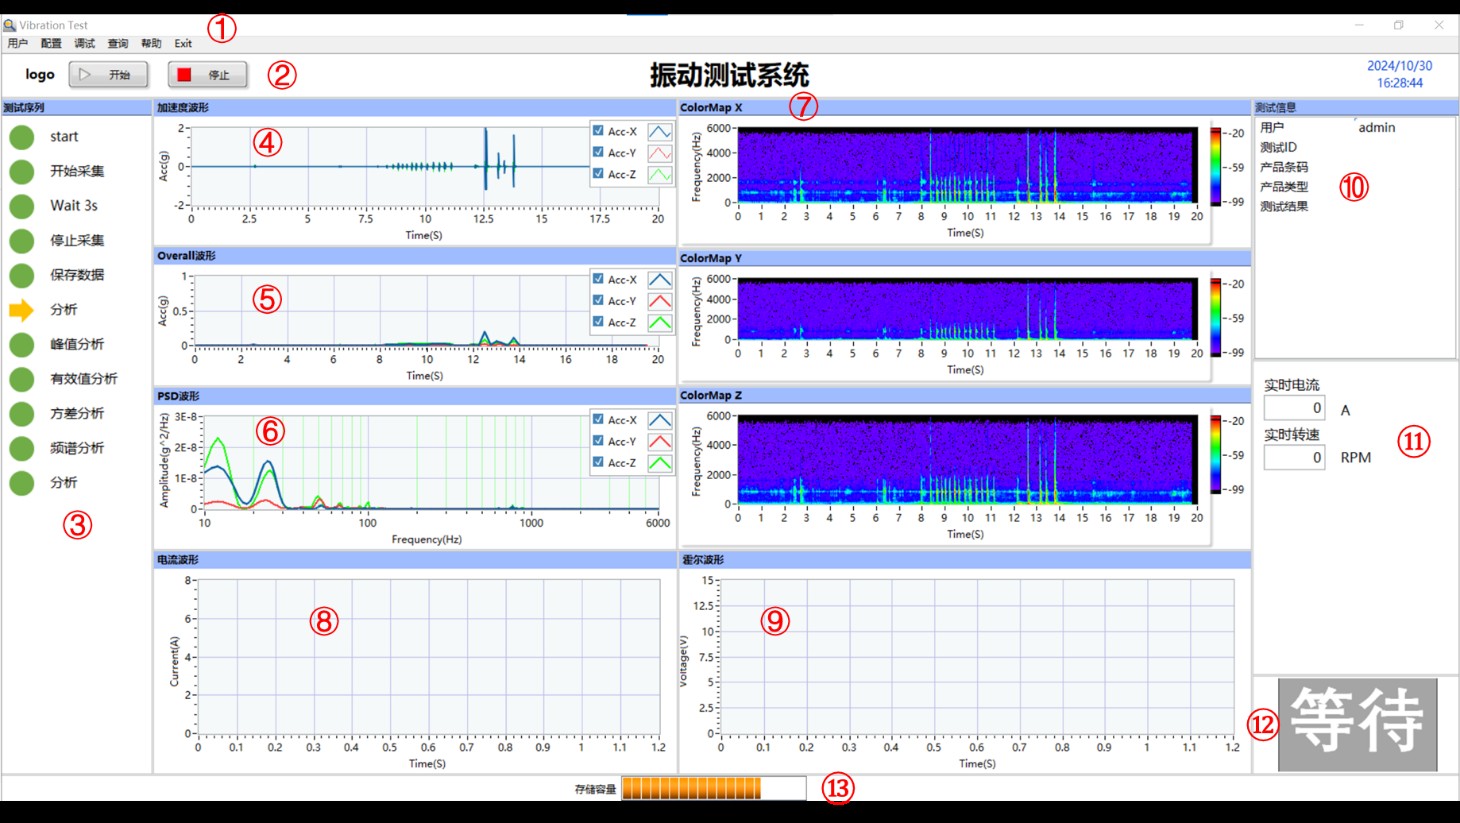The height and width of the screenshot is (823, 1460).
Task: Click the ColorMap X color scale ramp
Action: coord(1216,167)
